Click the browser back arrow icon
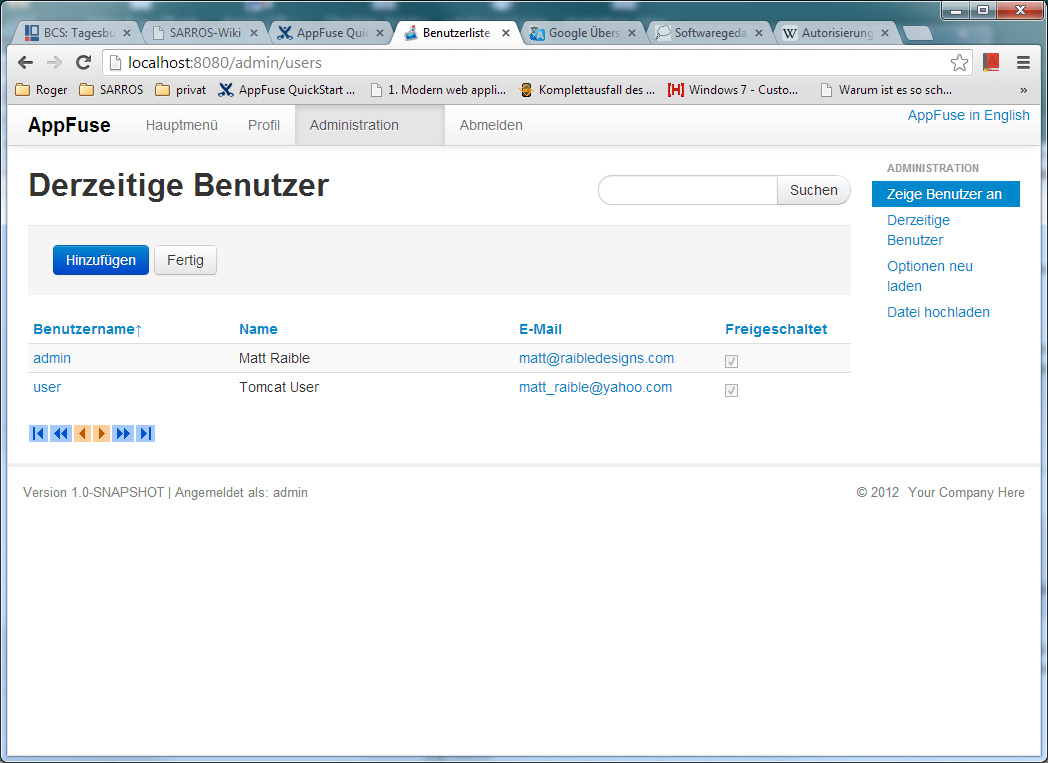The image size is (1048, 763). pos(25,62)
